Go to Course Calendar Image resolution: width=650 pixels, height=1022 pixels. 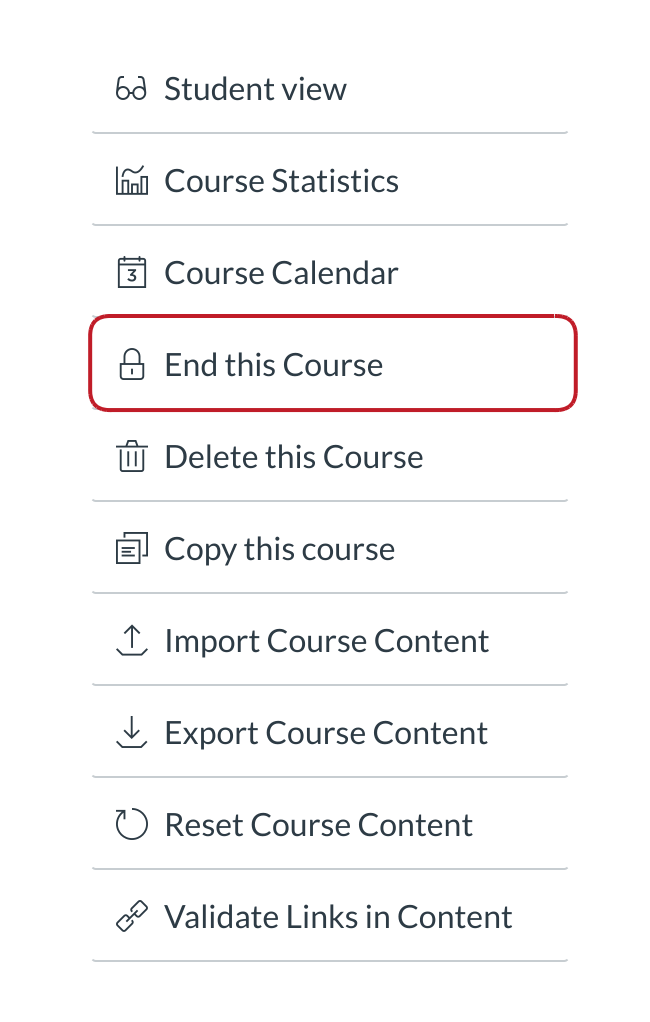click(282, 273)
